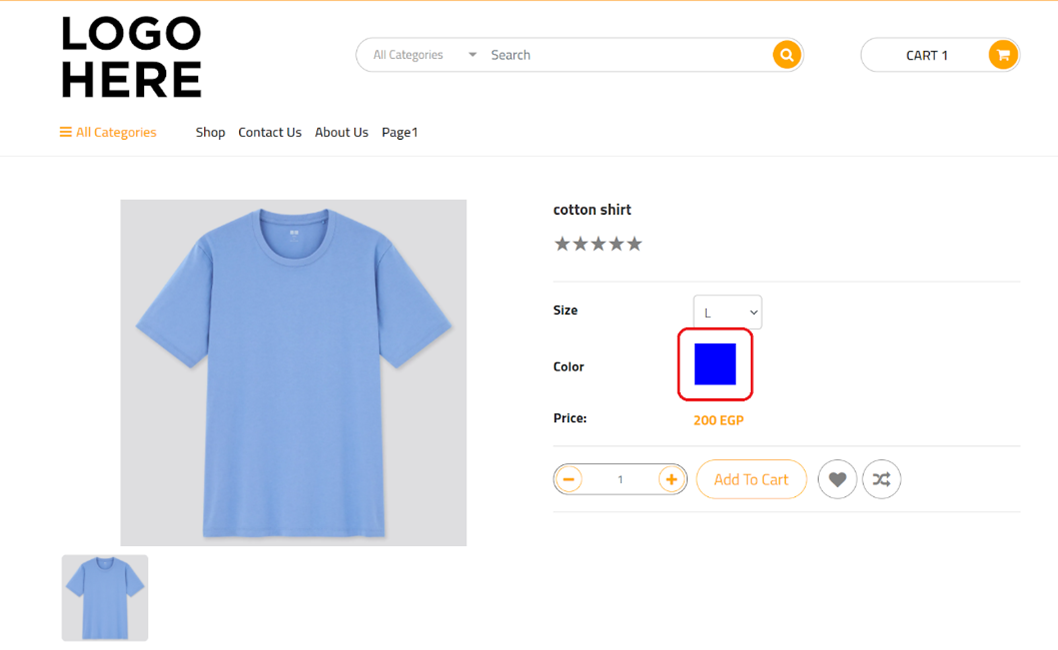1058x650 pixels.
Task: Open the Size dropdown showing L
Action: tap(727, 312)
